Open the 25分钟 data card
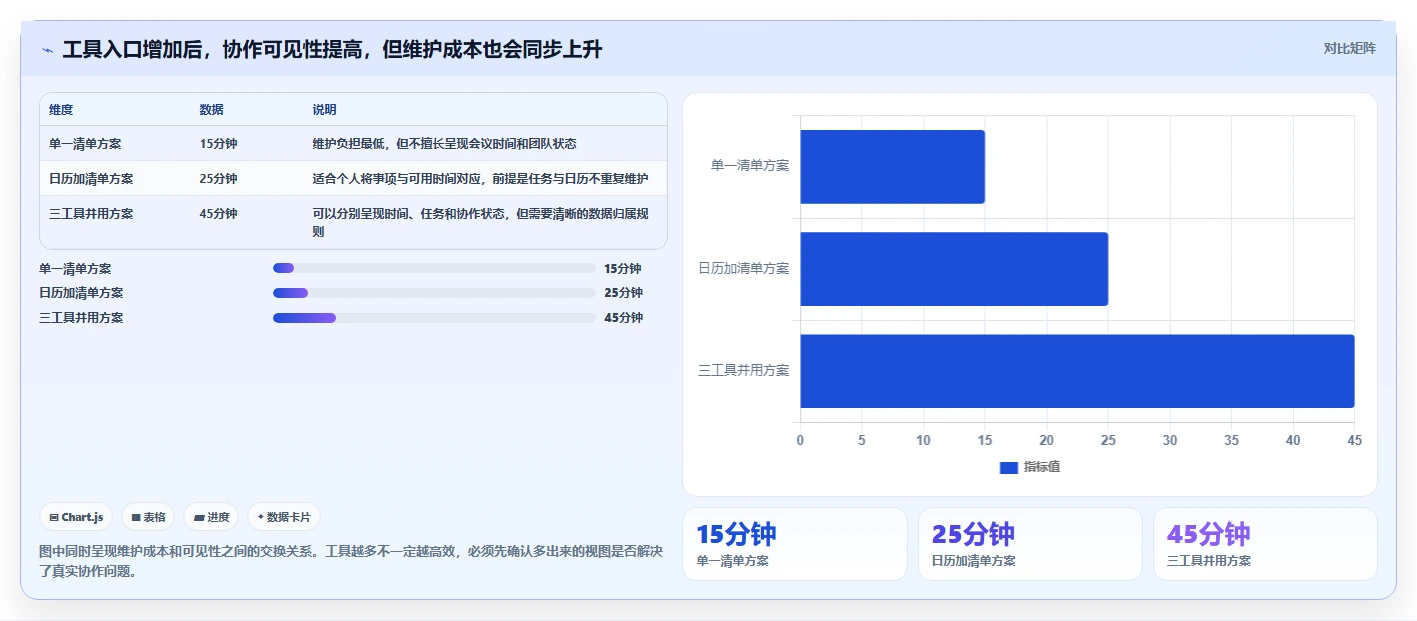 pyautogui.click(x=1030, y=544)
